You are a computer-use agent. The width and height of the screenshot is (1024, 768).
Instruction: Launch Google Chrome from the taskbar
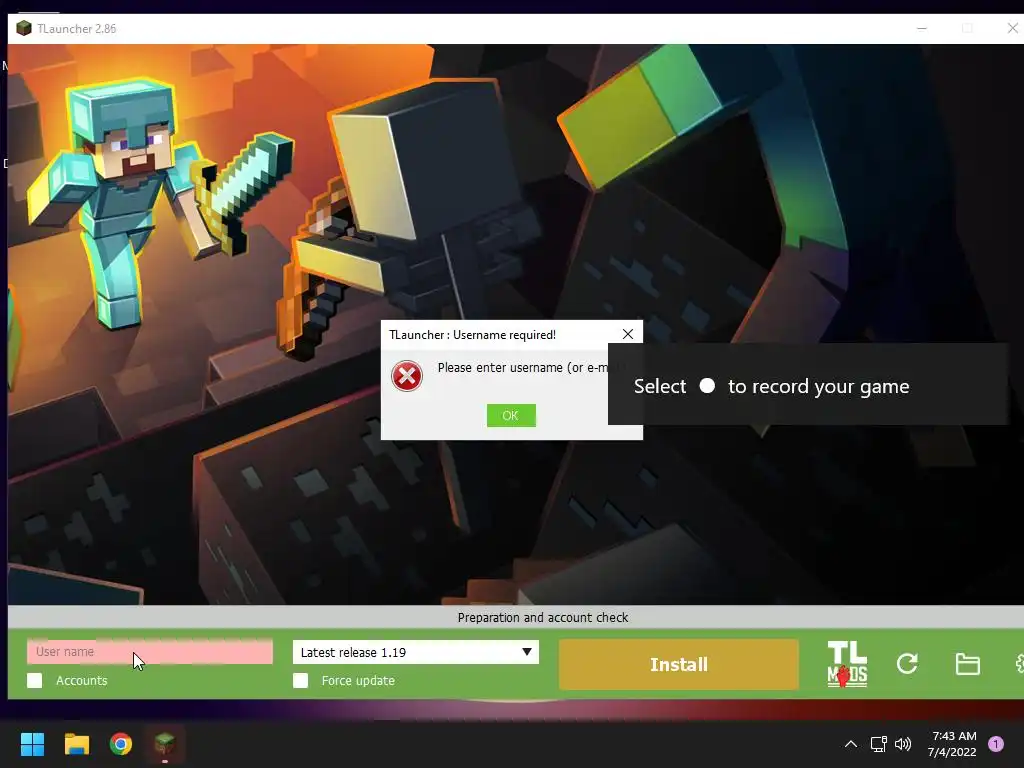point(121,744)
